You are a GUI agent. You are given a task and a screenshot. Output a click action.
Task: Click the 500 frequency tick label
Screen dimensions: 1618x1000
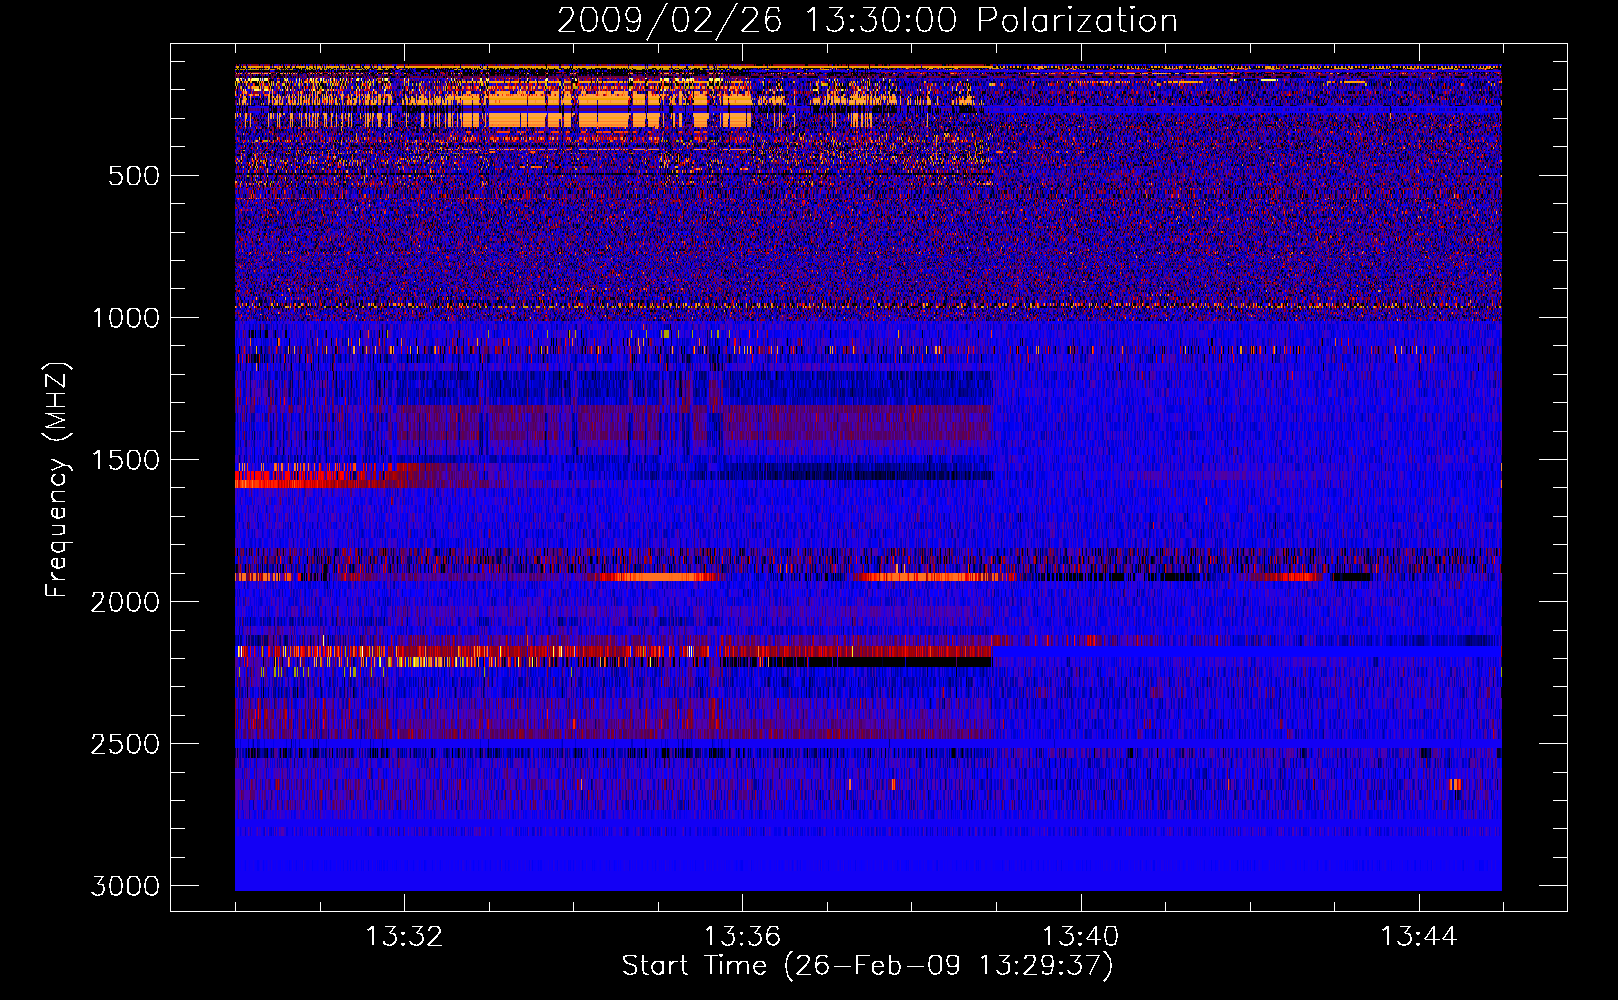tap(134, 176)
